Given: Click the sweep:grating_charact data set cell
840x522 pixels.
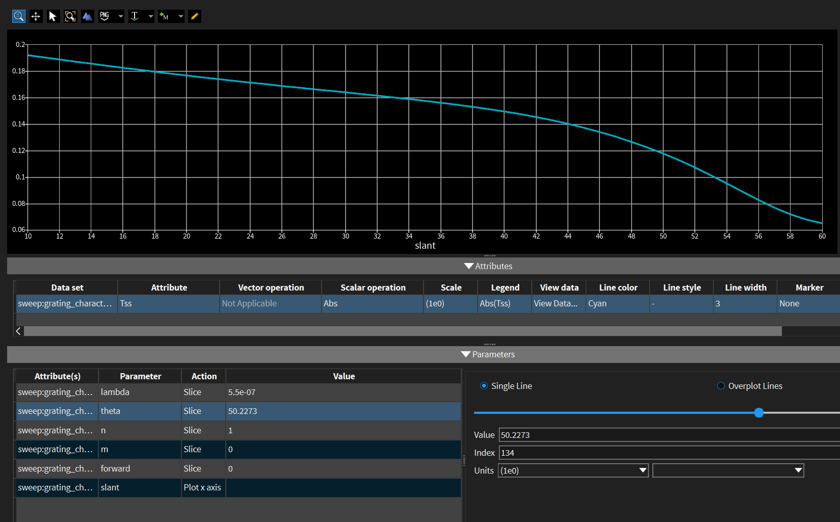Looking at the screenshot, I should coord(66,303).
